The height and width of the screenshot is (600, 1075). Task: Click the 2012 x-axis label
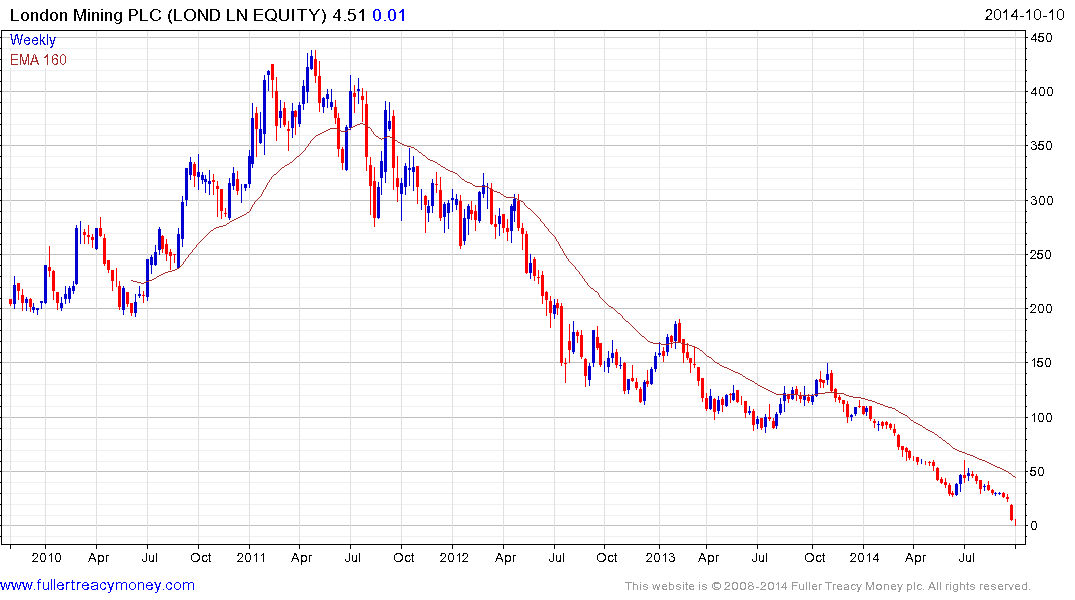pos(454,557)
